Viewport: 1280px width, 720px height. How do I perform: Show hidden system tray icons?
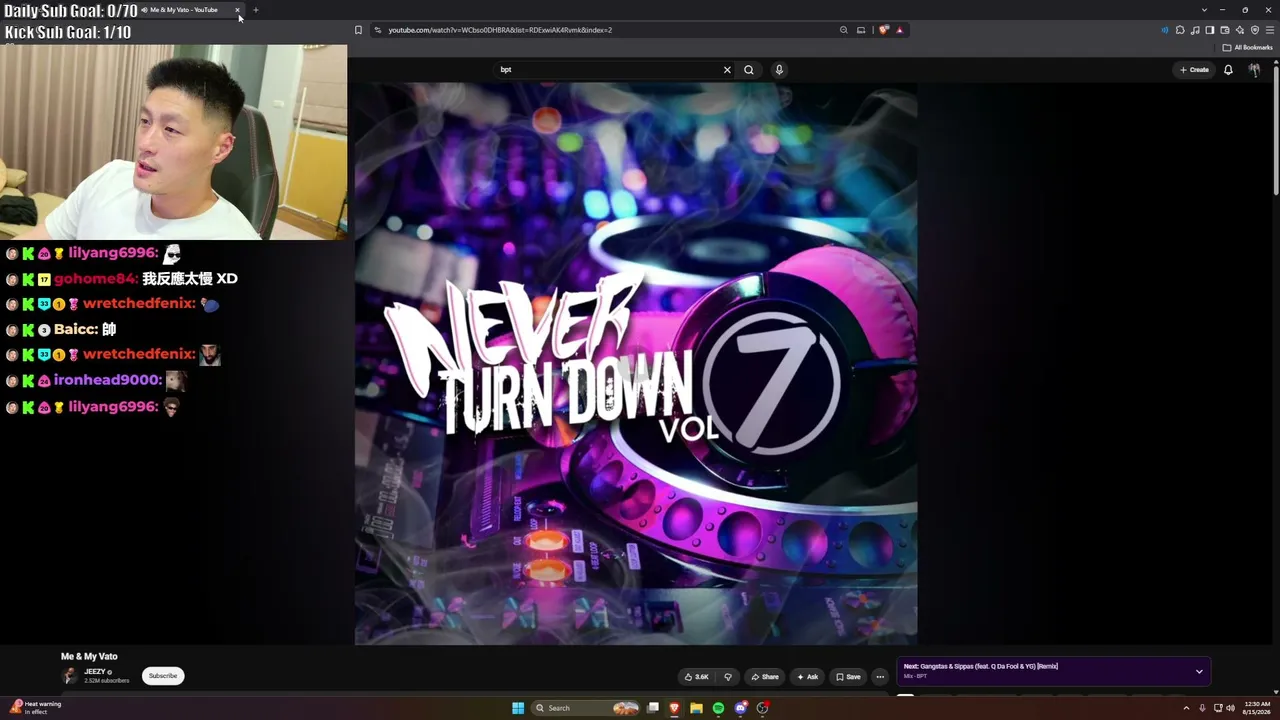(1187, 708)
